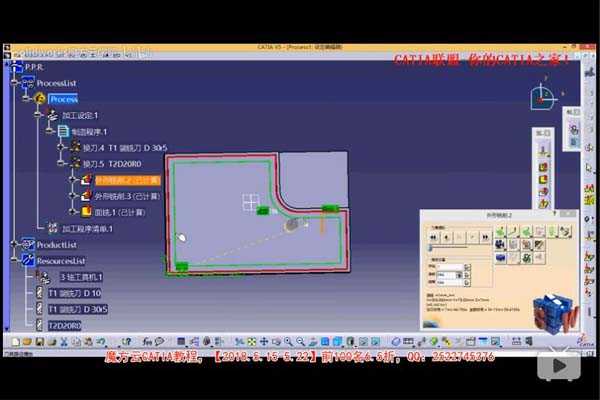Click the video player play button overlay
Image resolution: width=600 pixels, height=400 pixels.
tap(559, 366)
